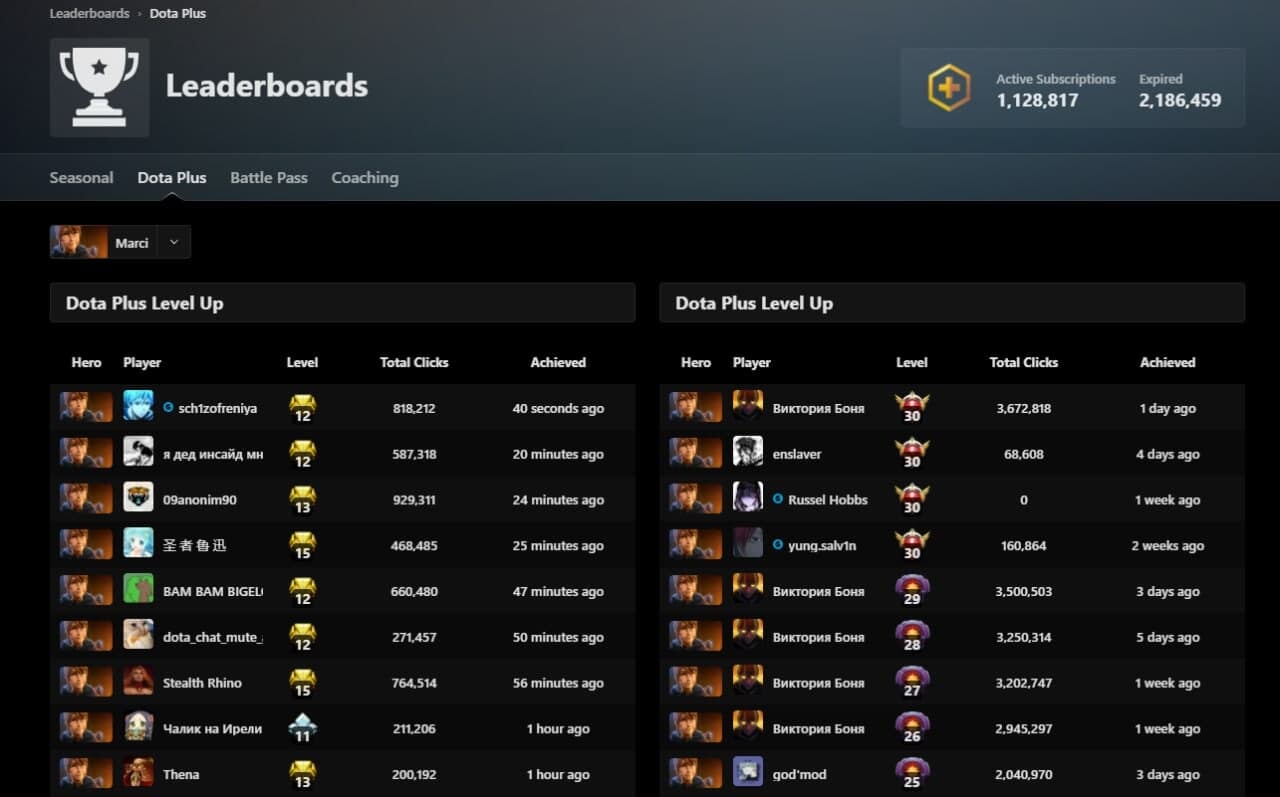This screenshot has width=1280, height=797.
Task: Open Russel Hobbs profile link
Action: pos(827,500)
